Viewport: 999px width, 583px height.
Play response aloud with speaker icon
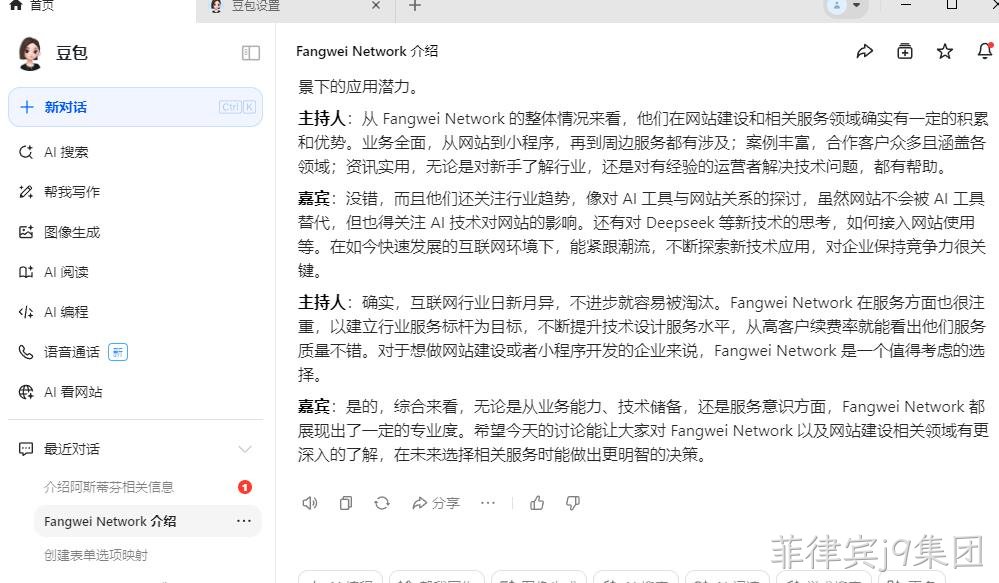(x=310, y=503)
